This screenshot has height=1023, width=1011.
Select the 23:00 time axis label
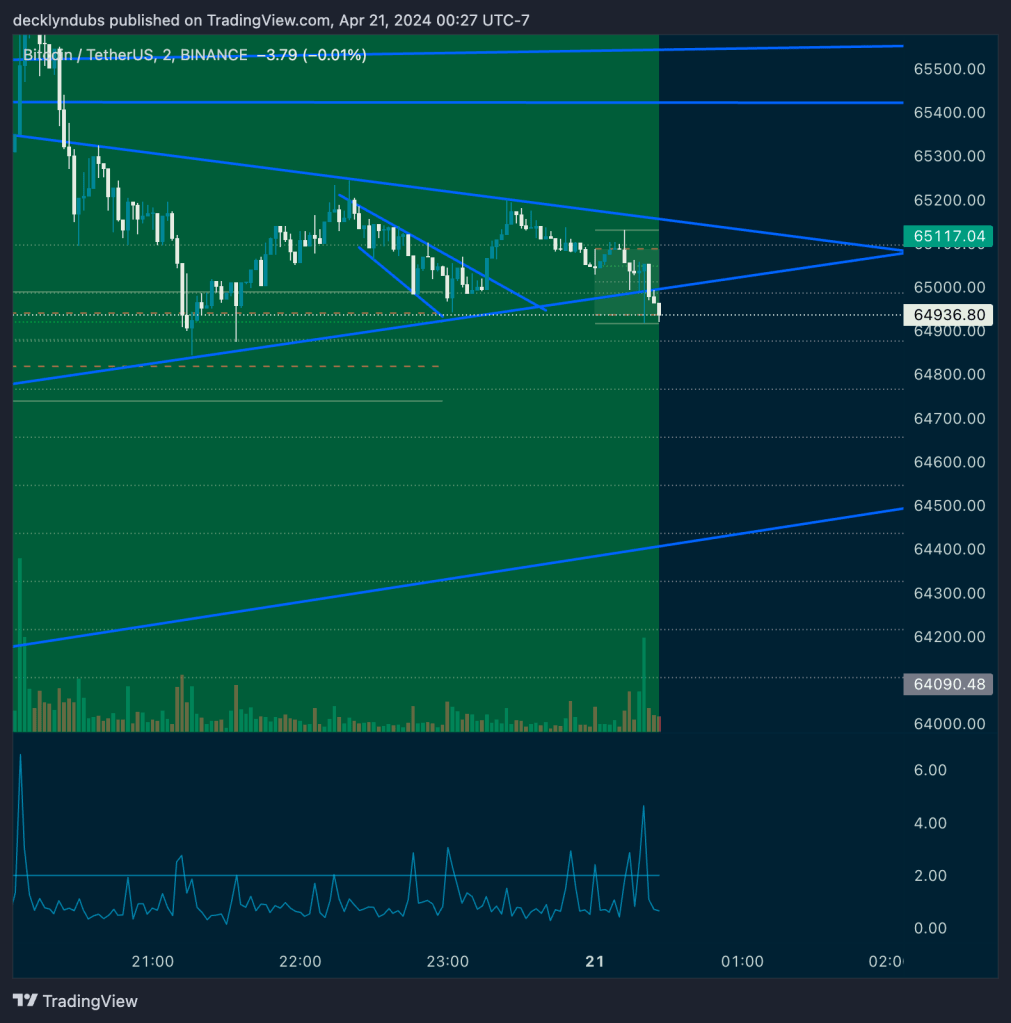coord(447,961)
